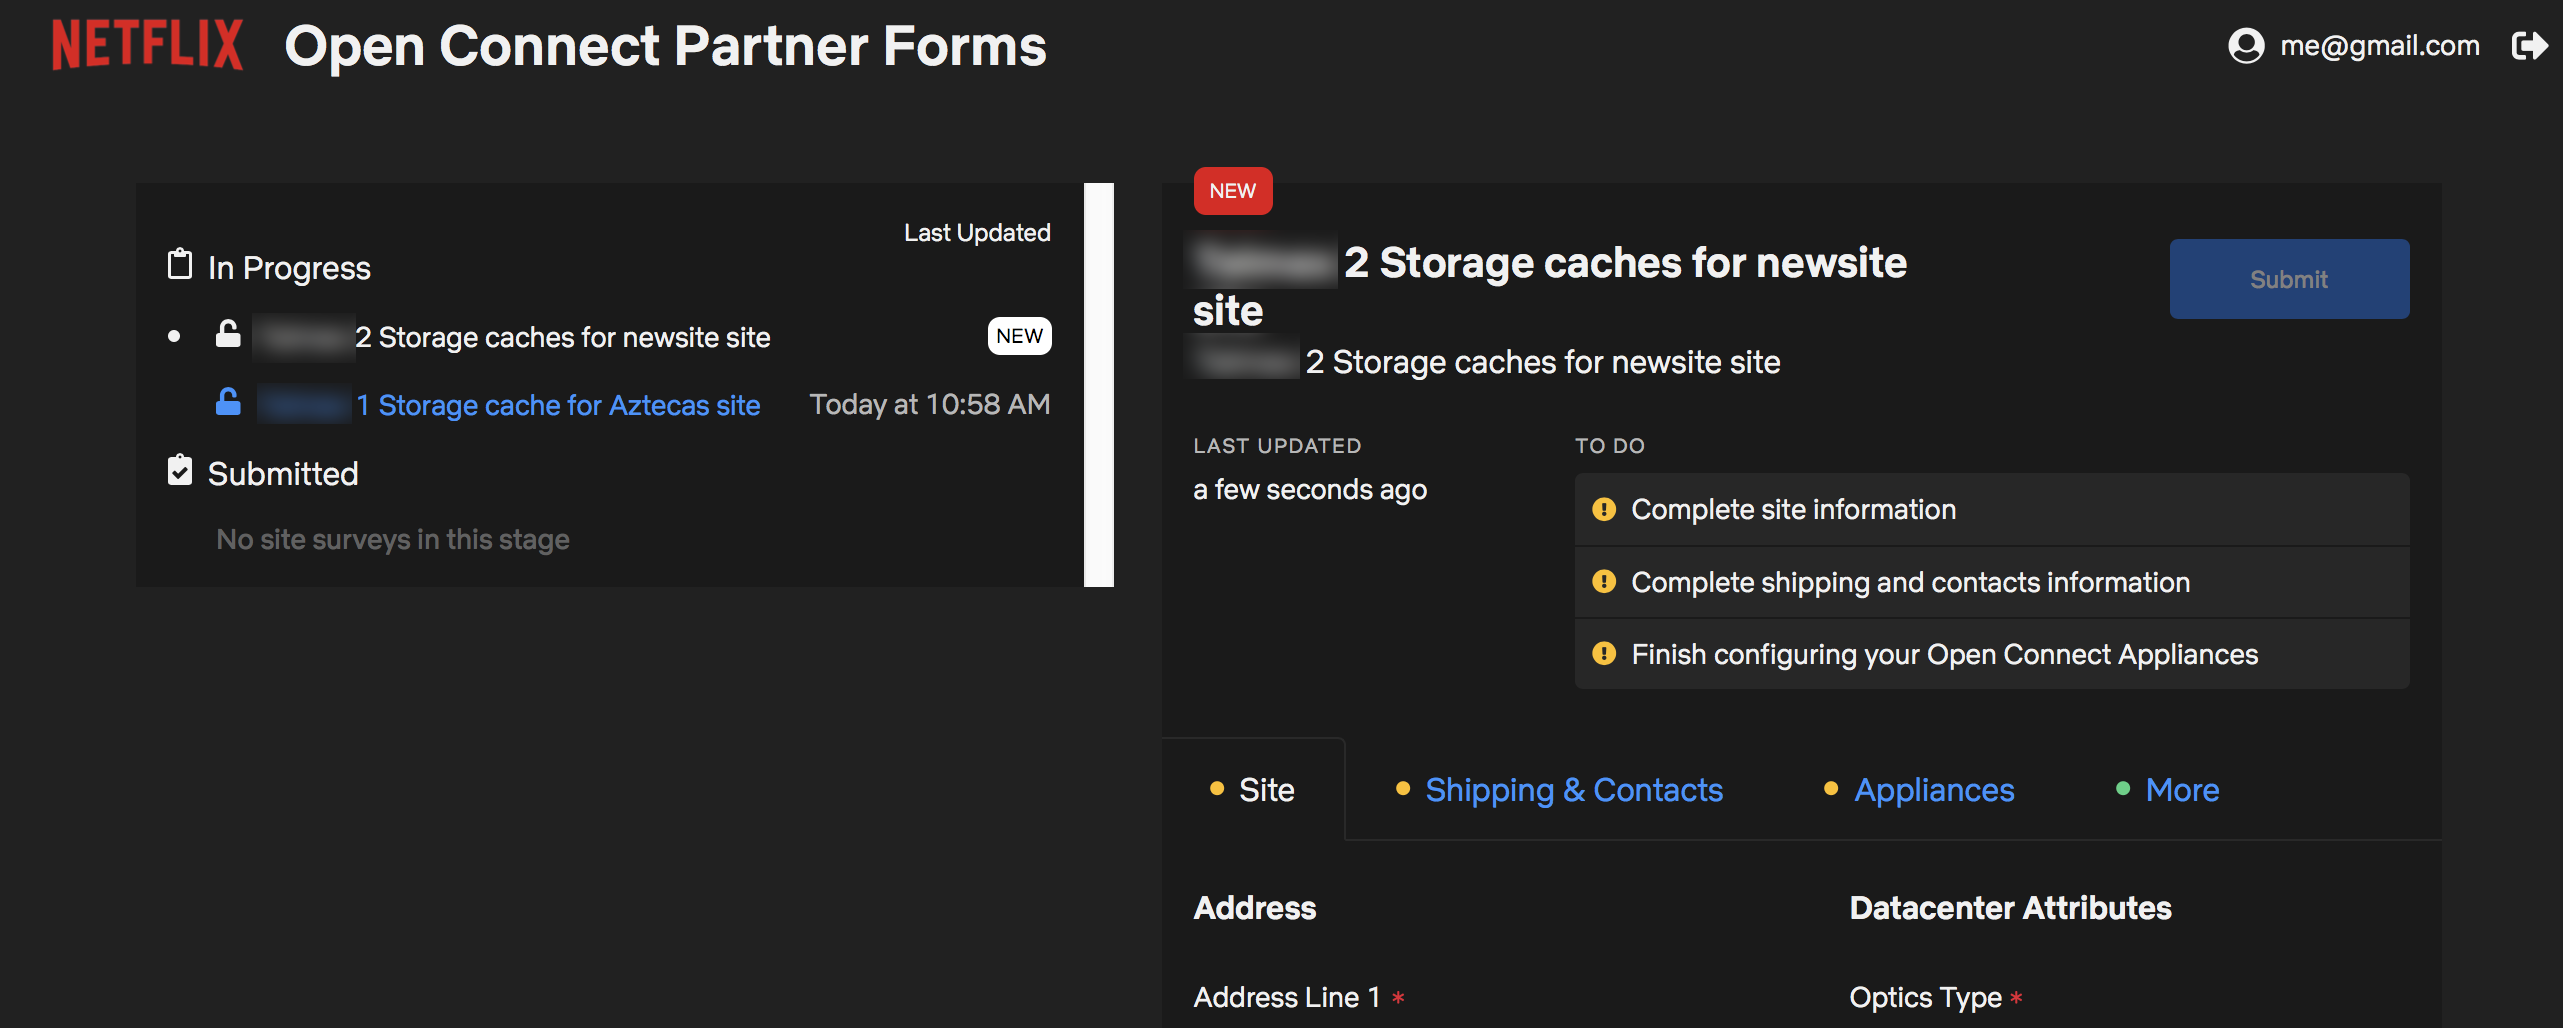Click the logout arrow icon
Image resolution: width=2563 pixels, height=1028 pixels.
click(x=2529, y=46)
